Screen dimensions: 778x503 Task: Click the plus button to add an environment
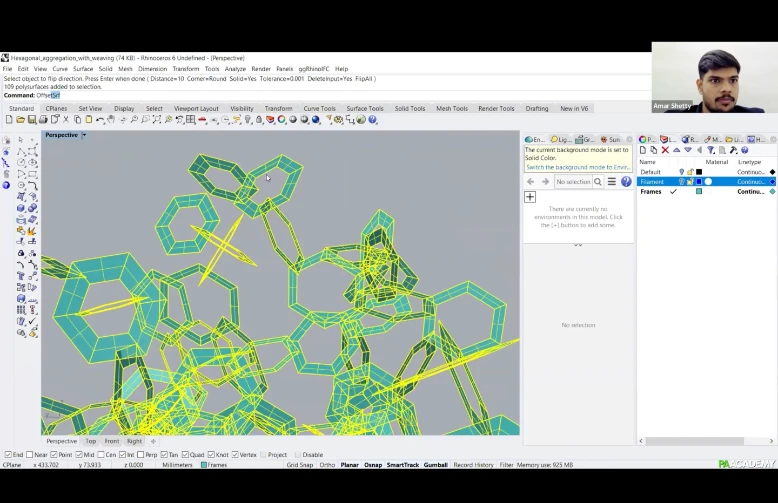pos(530,197)
